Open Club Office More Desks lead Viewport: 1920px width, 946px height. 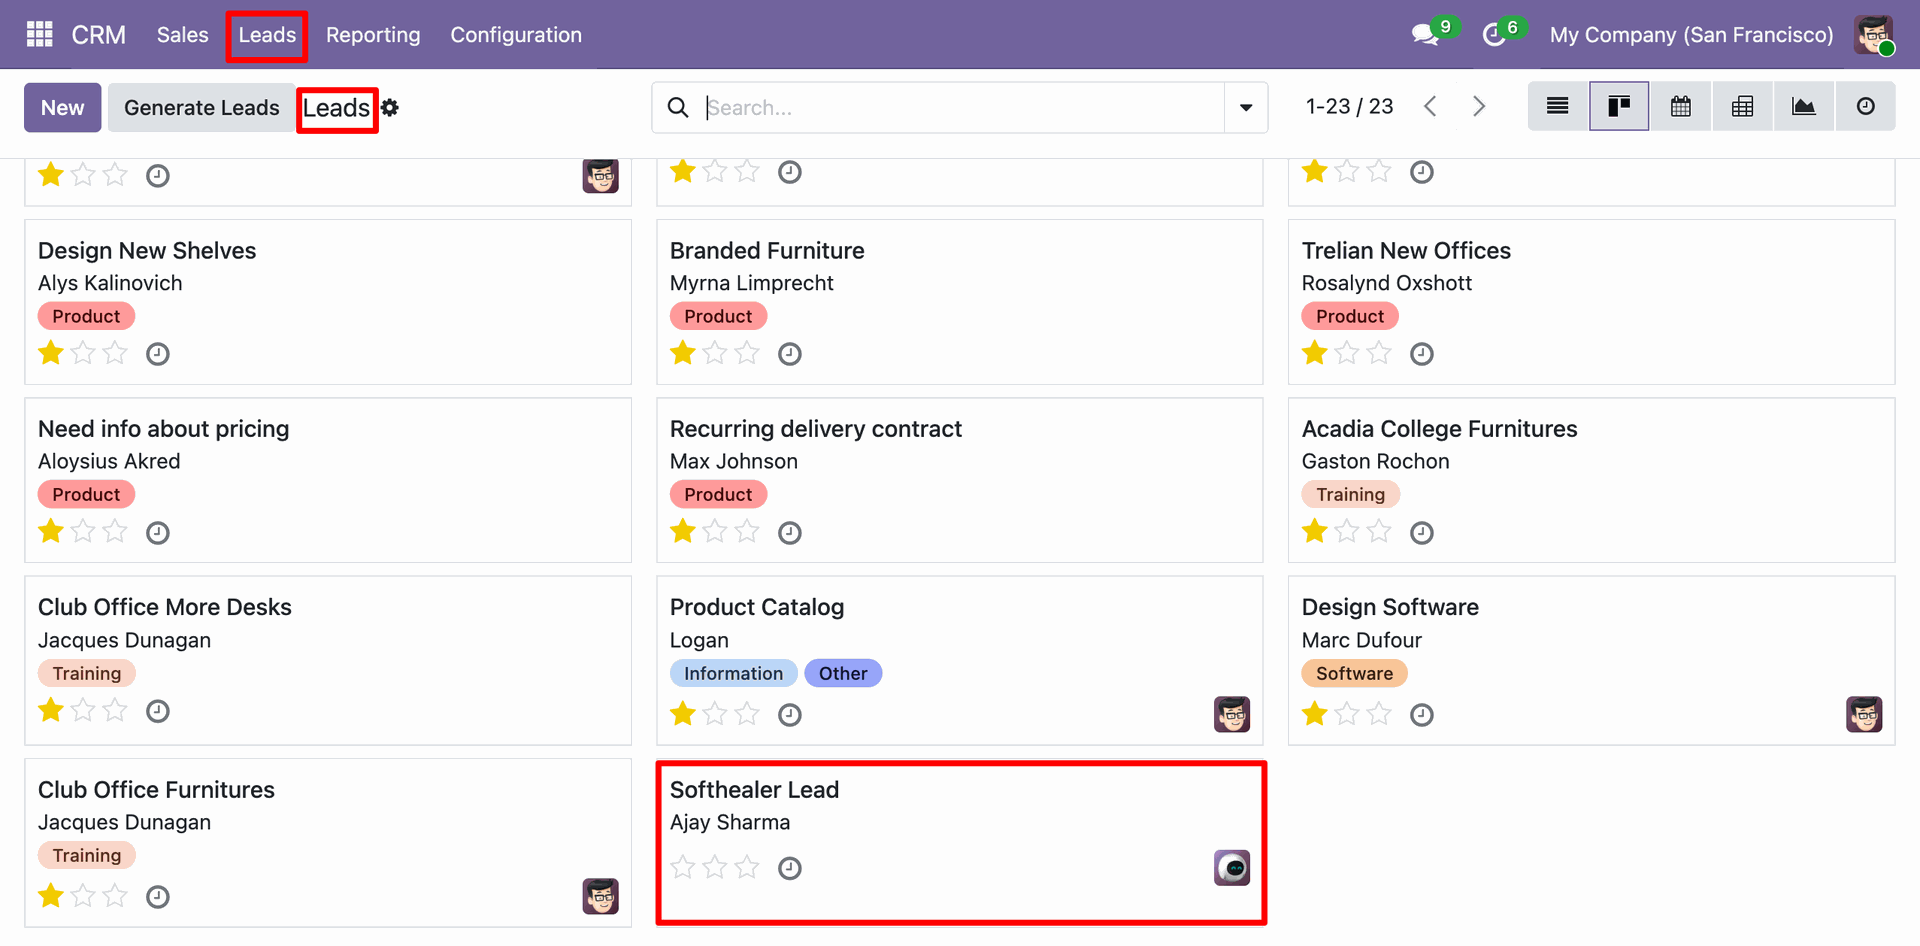[x=328, y=660]
